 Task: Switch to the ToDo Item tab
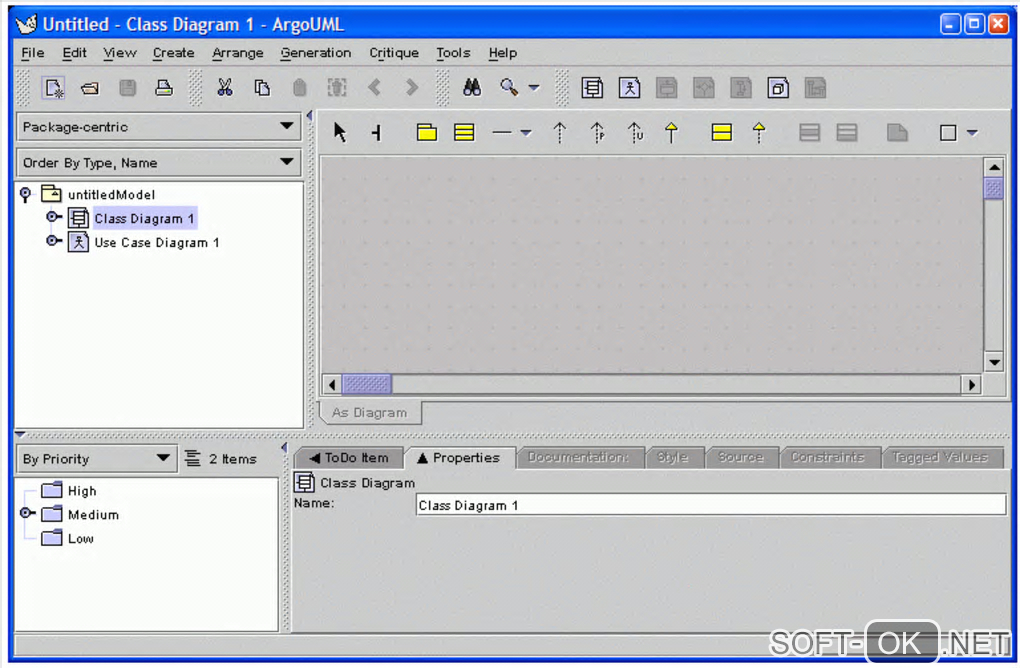click(x=349, y=458)
